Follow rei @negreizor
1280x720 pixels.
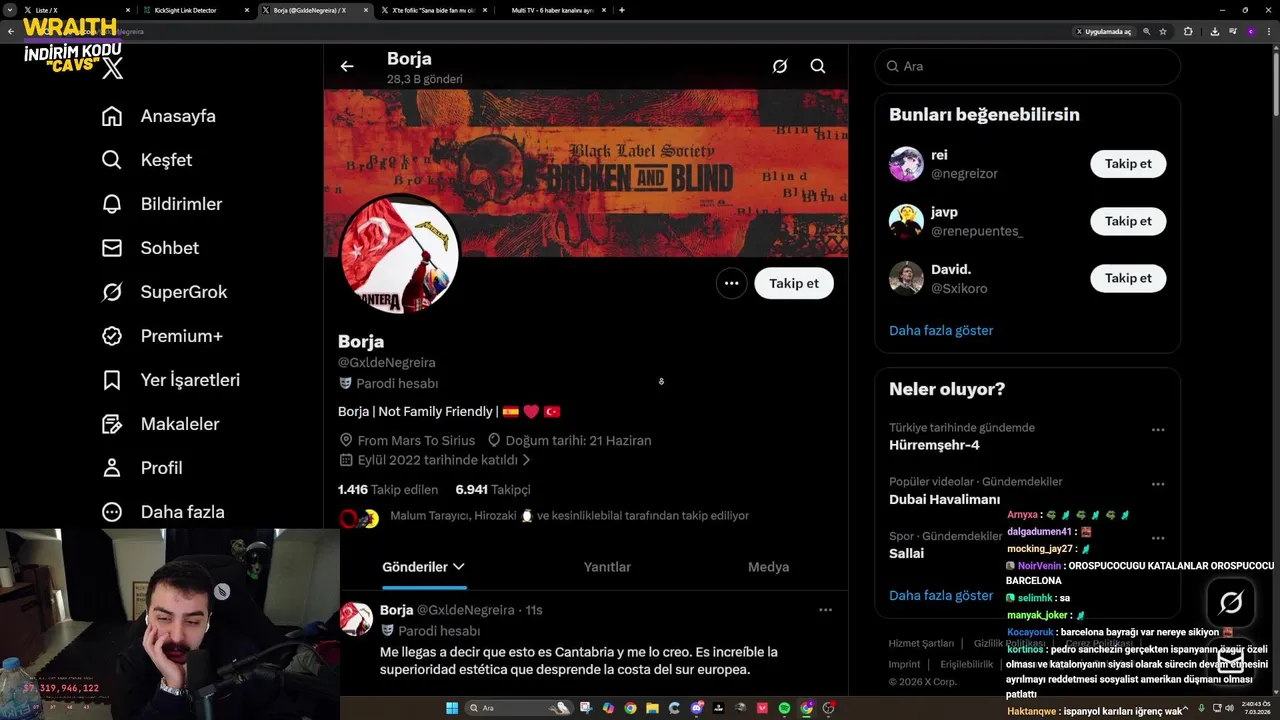point(1128,164)
